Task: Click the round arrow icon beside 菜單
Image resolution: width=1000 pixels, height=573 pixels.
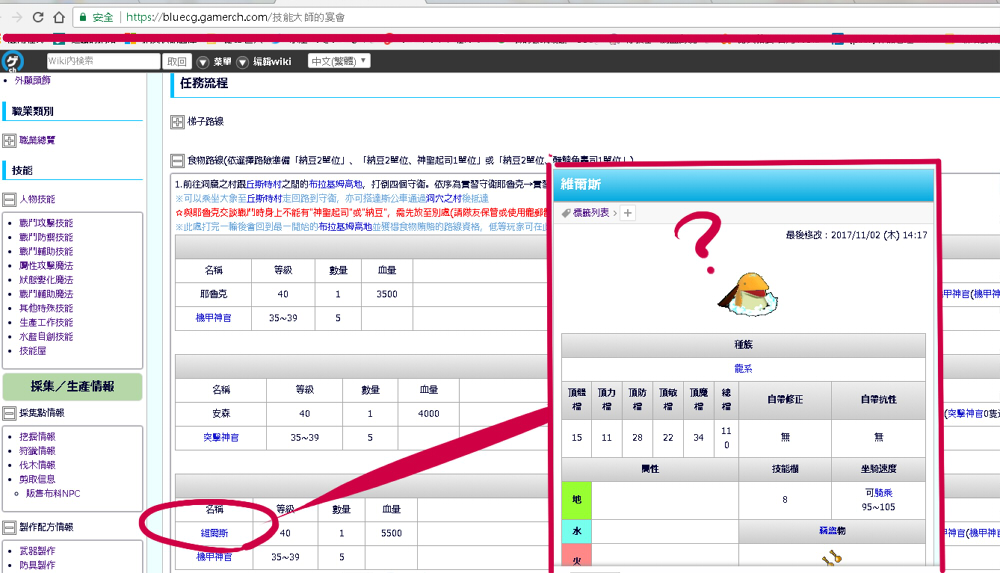Action: [203, 62]
